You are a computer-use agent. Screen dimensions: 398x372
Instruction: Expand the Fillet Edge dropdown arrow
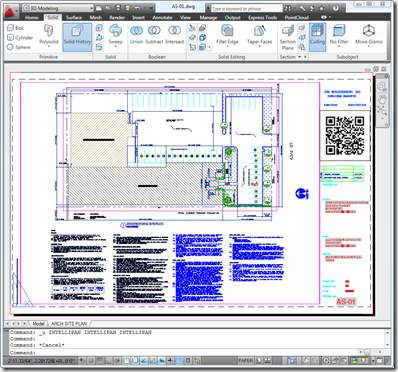point(227,47)
